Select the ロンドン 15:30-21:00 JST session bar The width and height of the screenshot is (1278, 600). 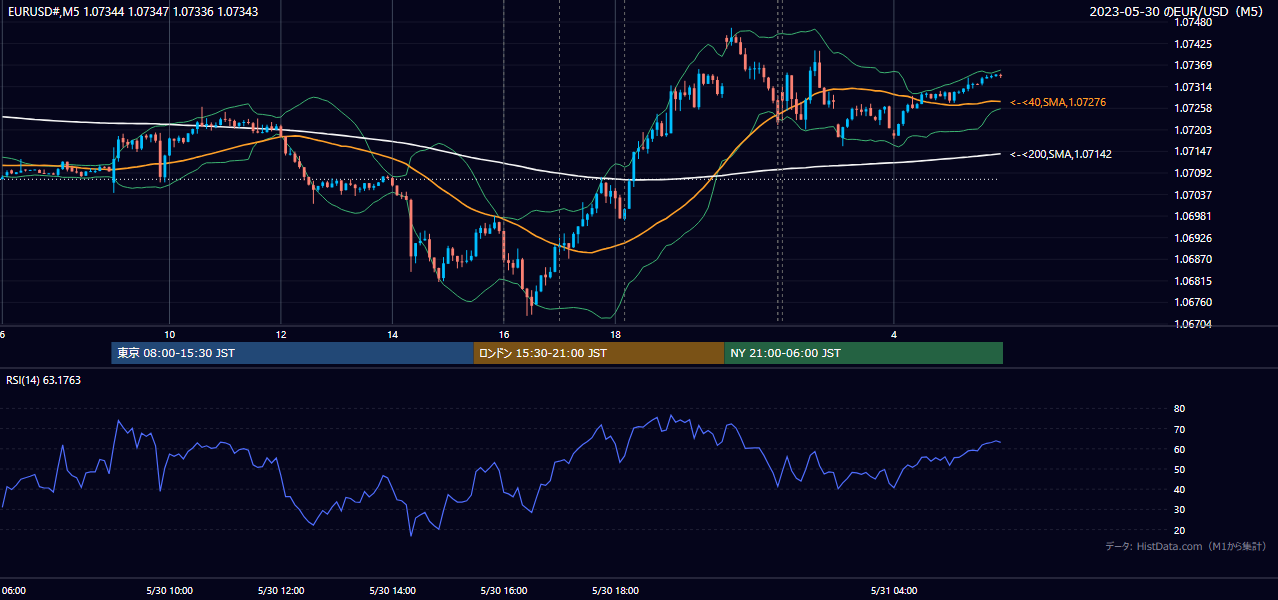[598, 353]
